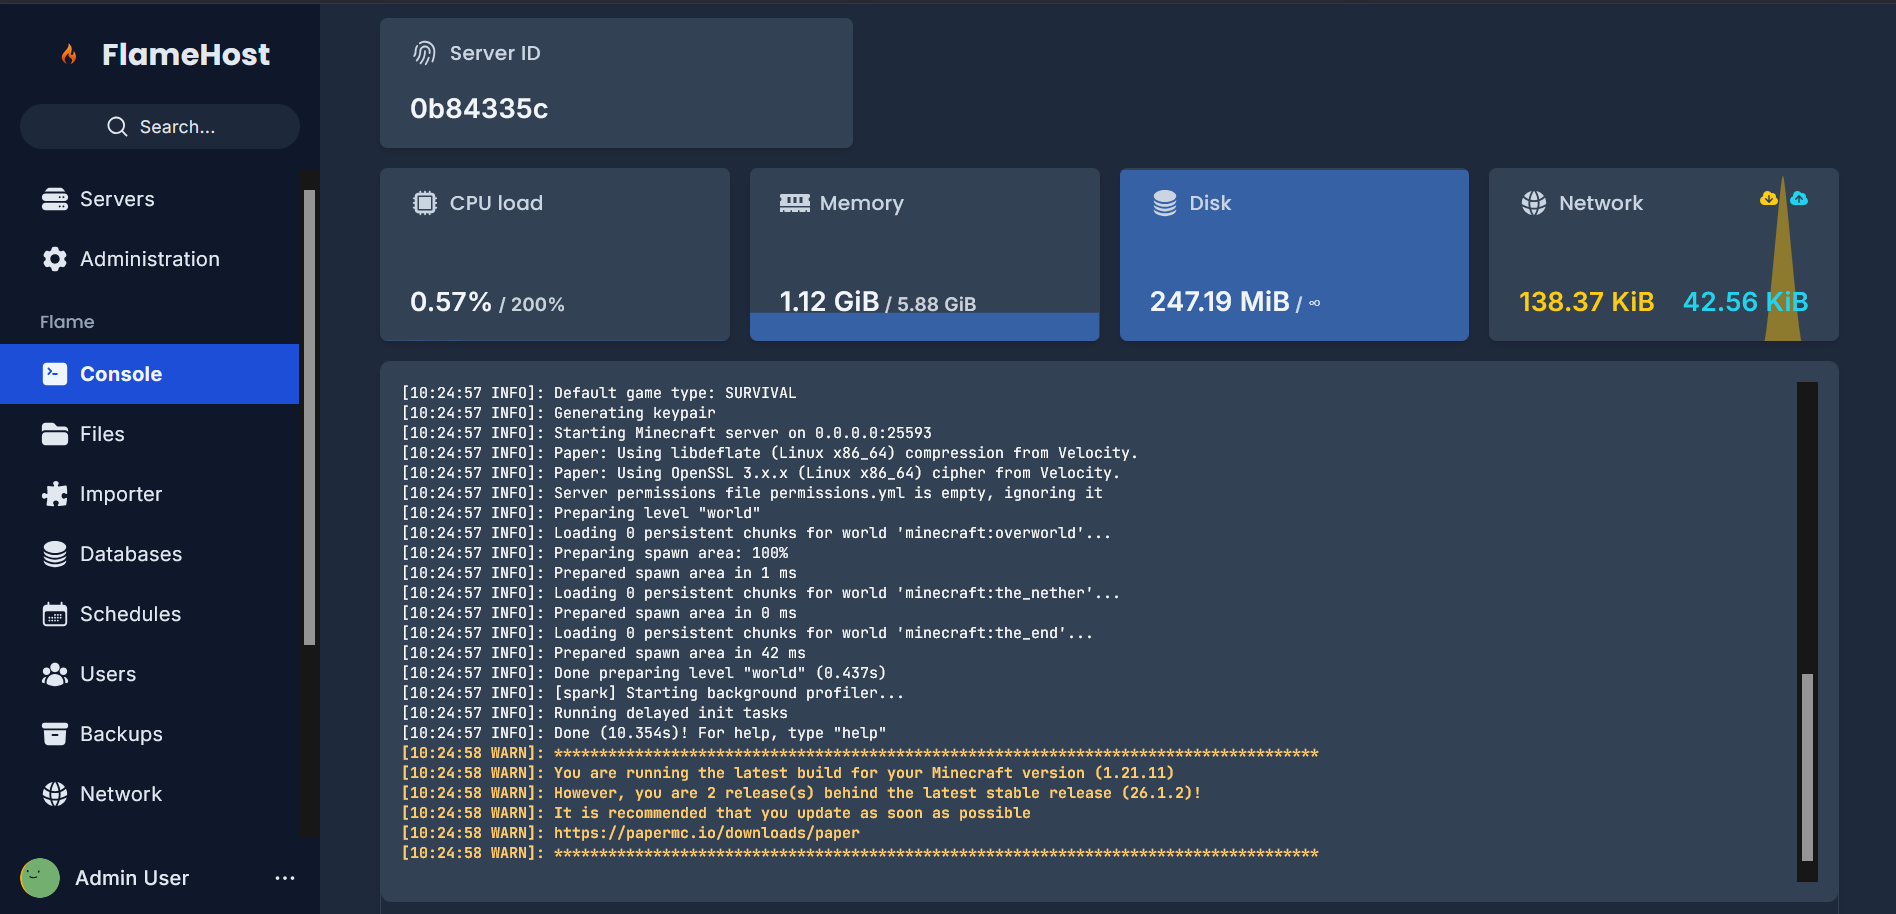The width and height of the screenshot is (1896, 914).
Task: Click the 'Running delayed init tasks' log line
Action: (x=594, y=713)
